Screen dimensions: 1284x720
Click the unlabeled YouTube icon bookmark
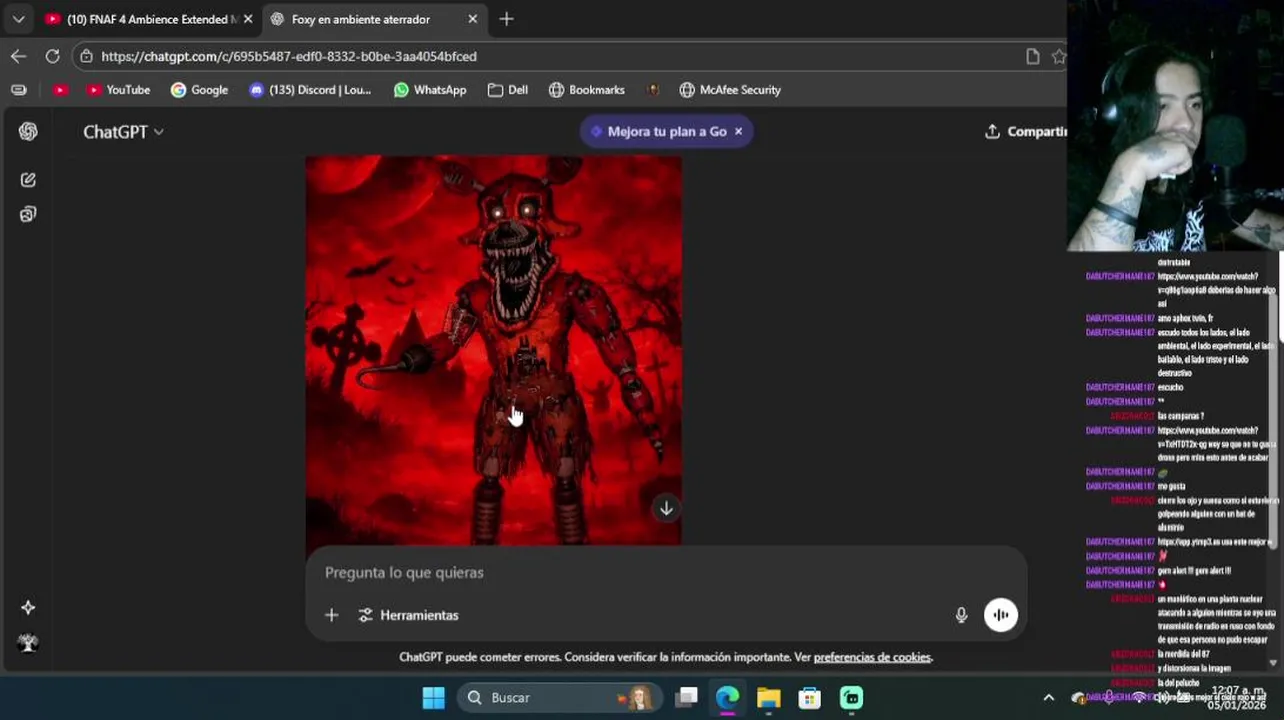[x=60, y=90]
